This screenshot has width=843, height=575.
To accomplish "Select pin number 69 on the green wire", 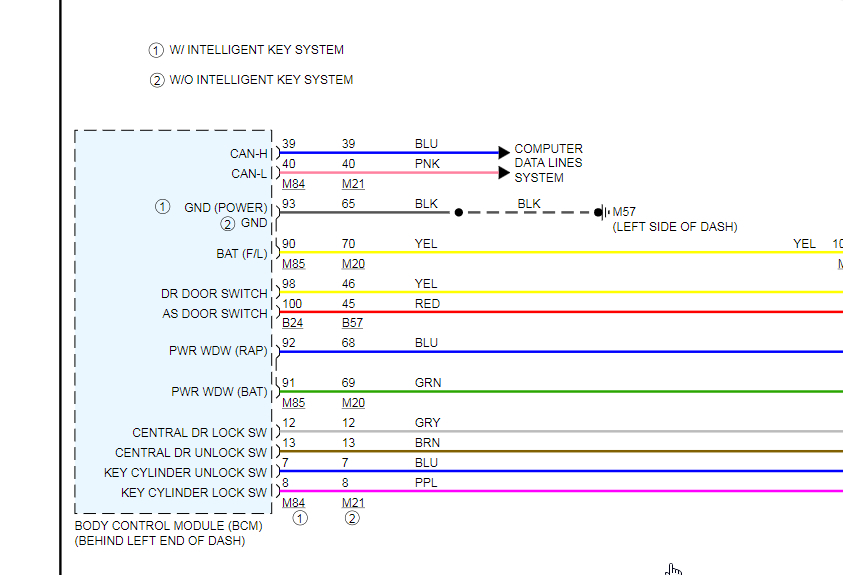I will 348,383.
